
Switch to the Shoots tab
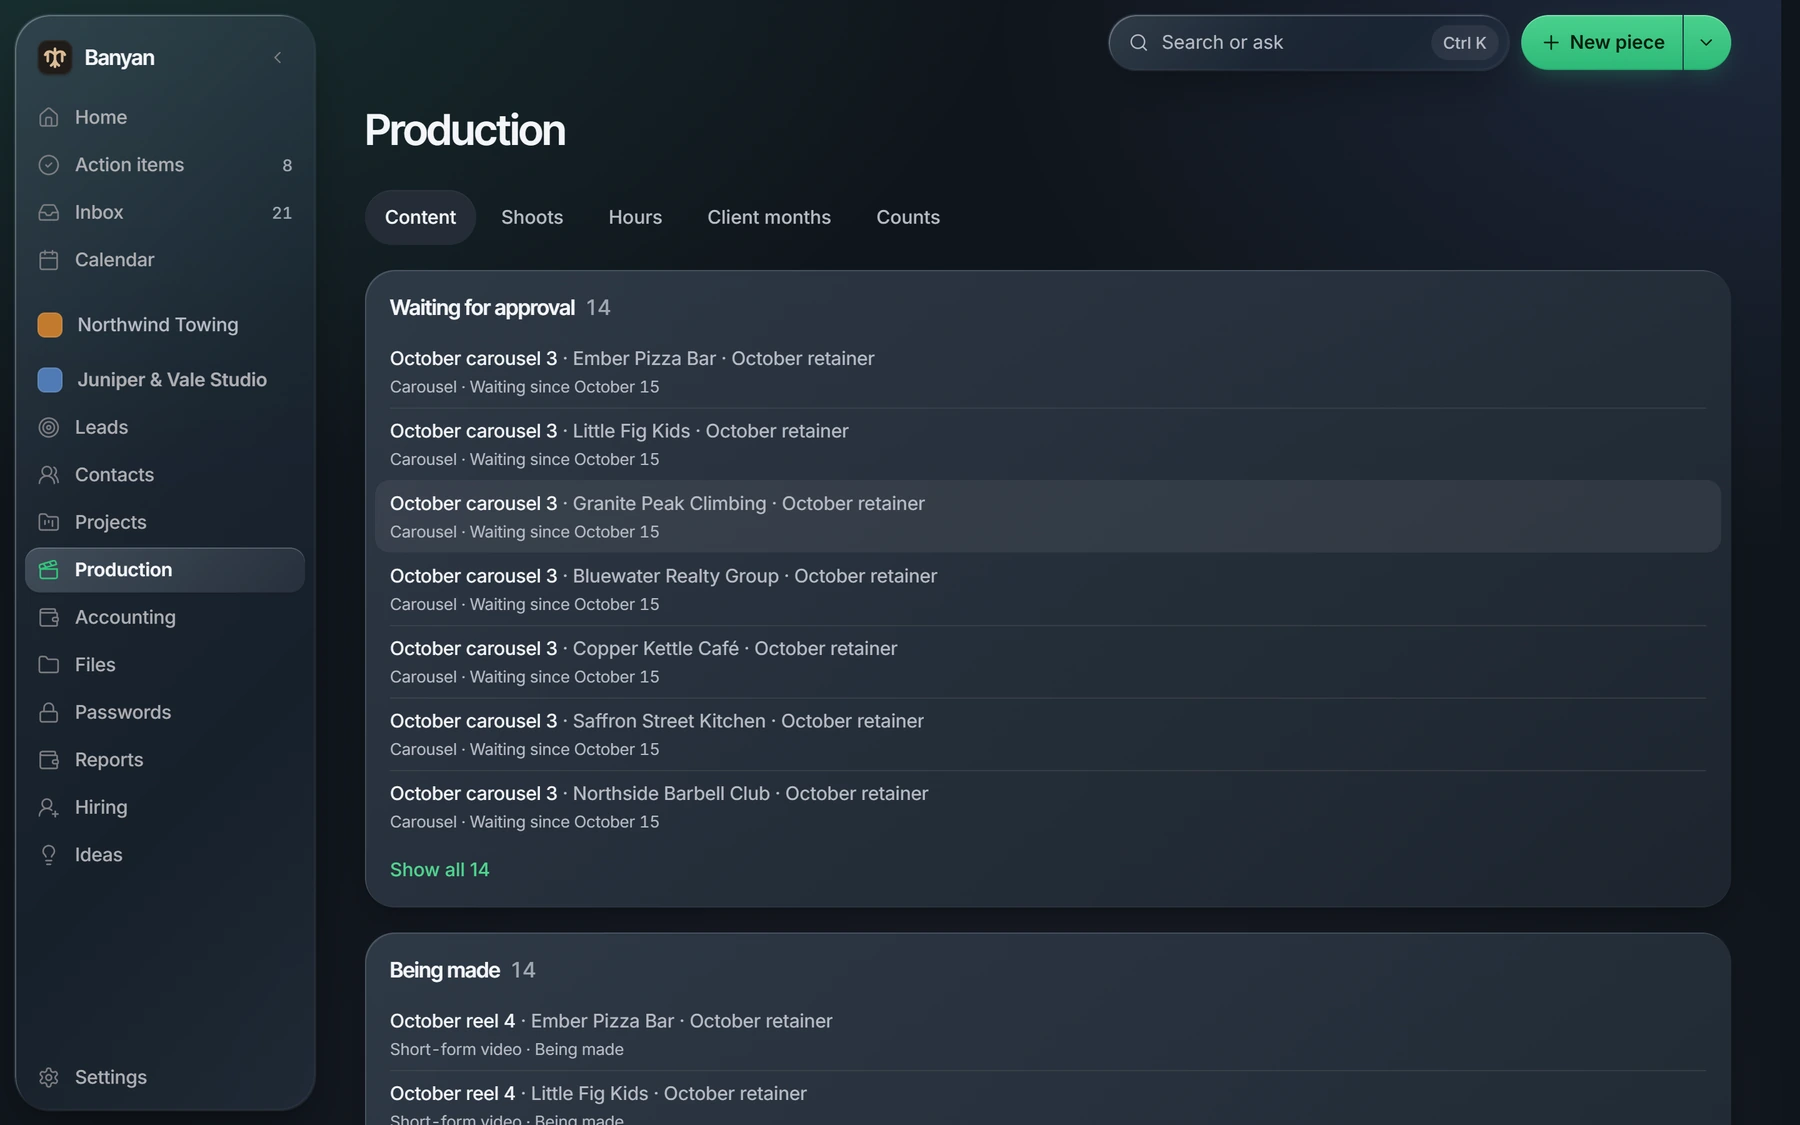532,217
